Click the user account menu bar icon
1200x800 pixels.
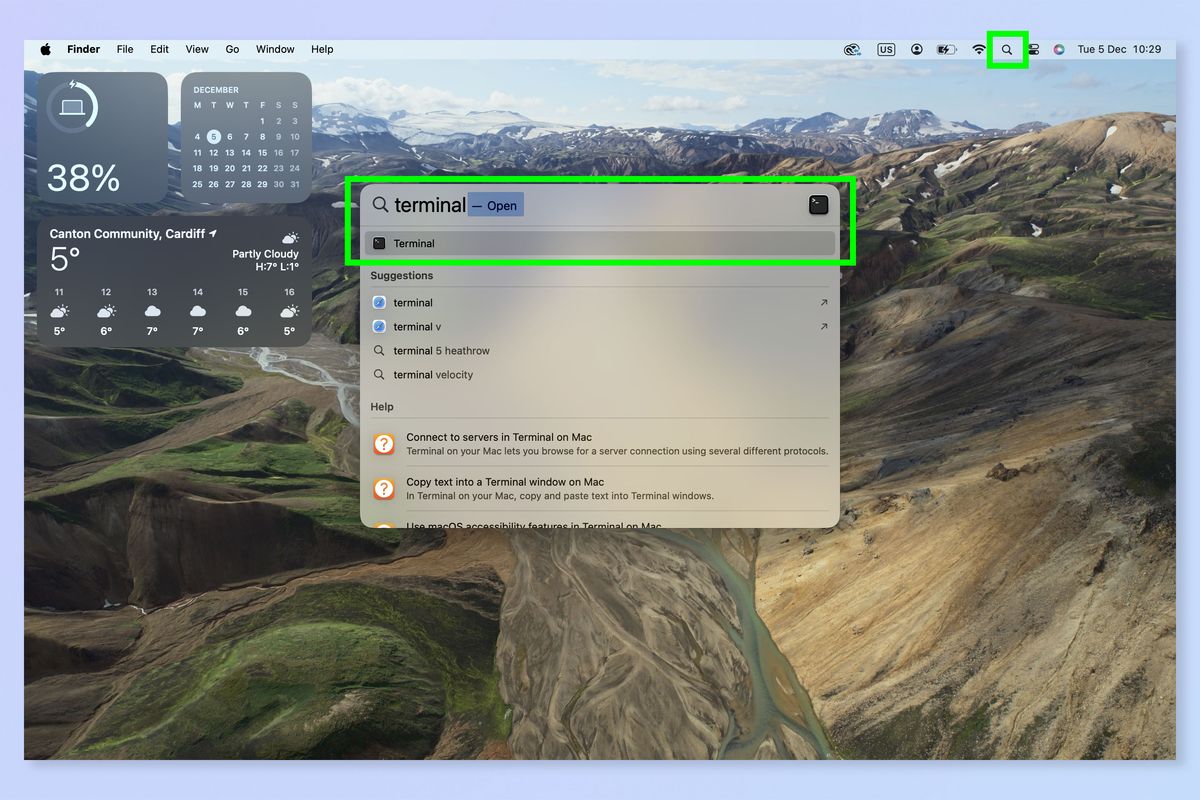pyautogui.click(x=916, y=50)
